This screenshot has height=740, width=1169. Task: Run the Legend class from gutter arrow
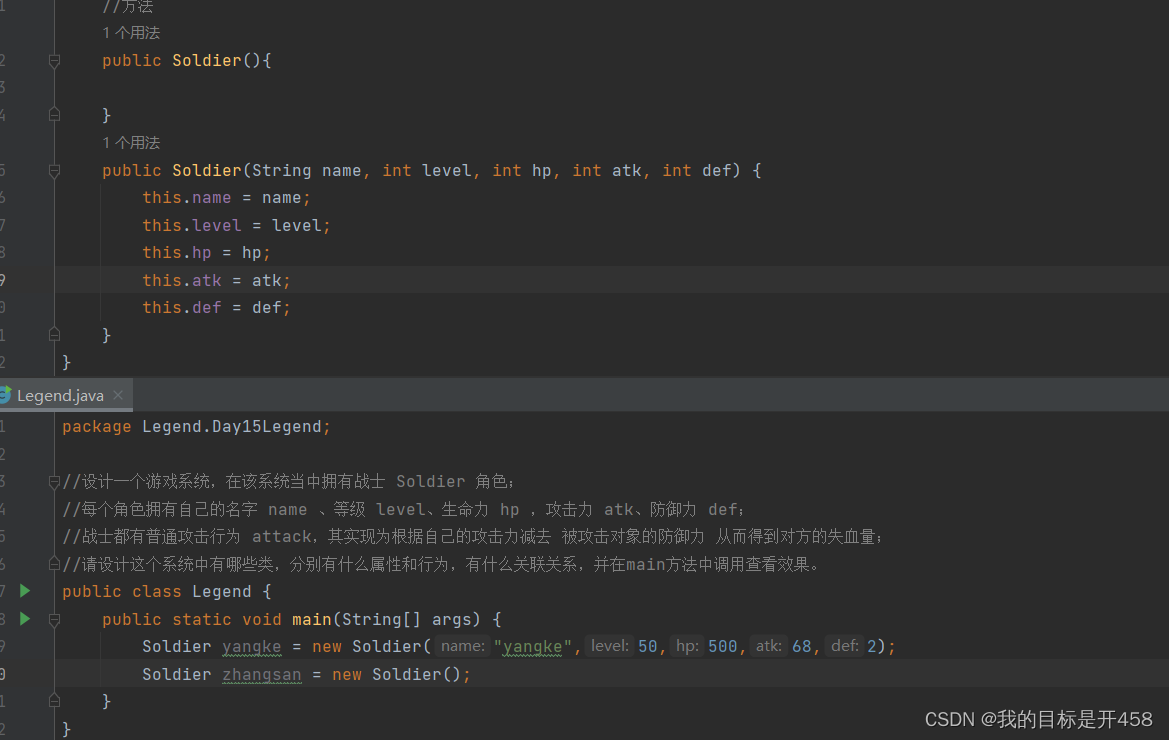pyautogui.click(x=25, y=591)
